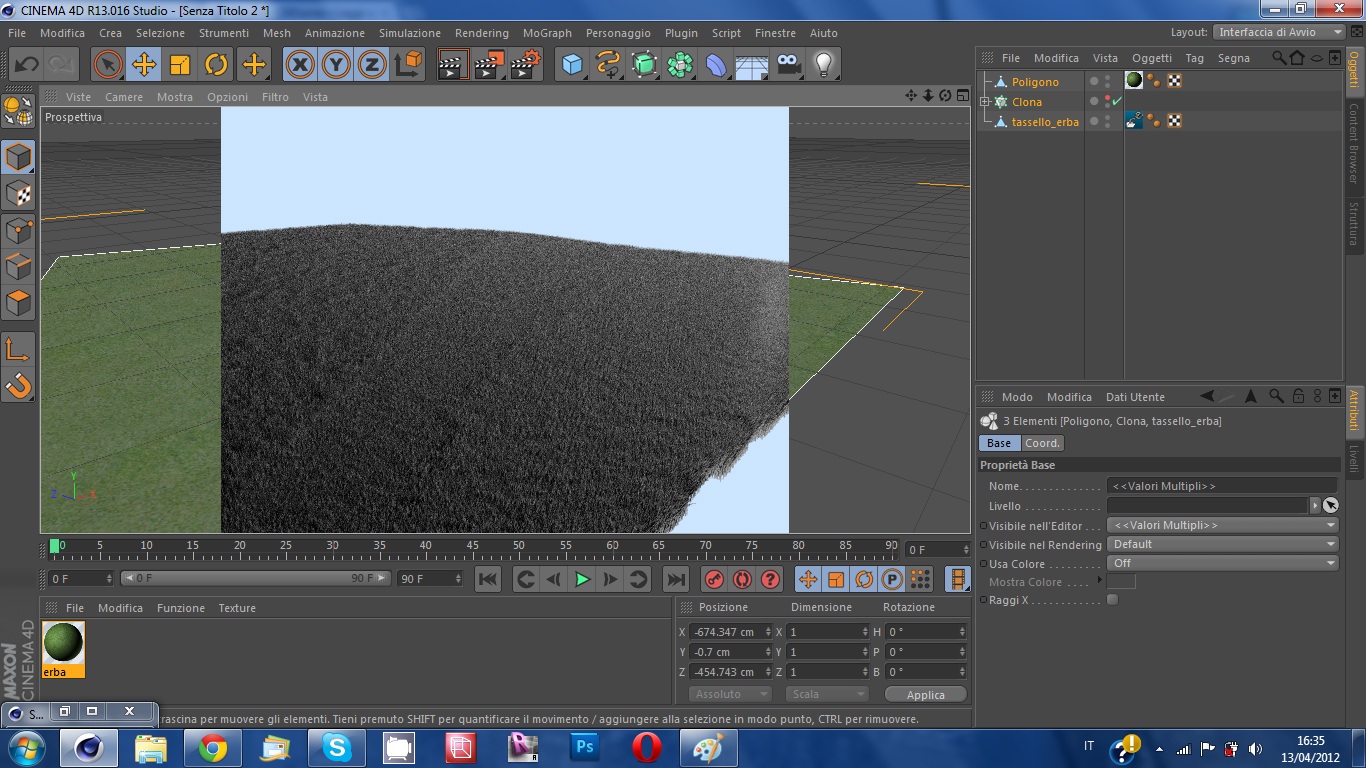The height and width of the screenshot is (768, 1366).
Task: Switch to Texture mode checkered cube
Action: [x=19, y=193]
